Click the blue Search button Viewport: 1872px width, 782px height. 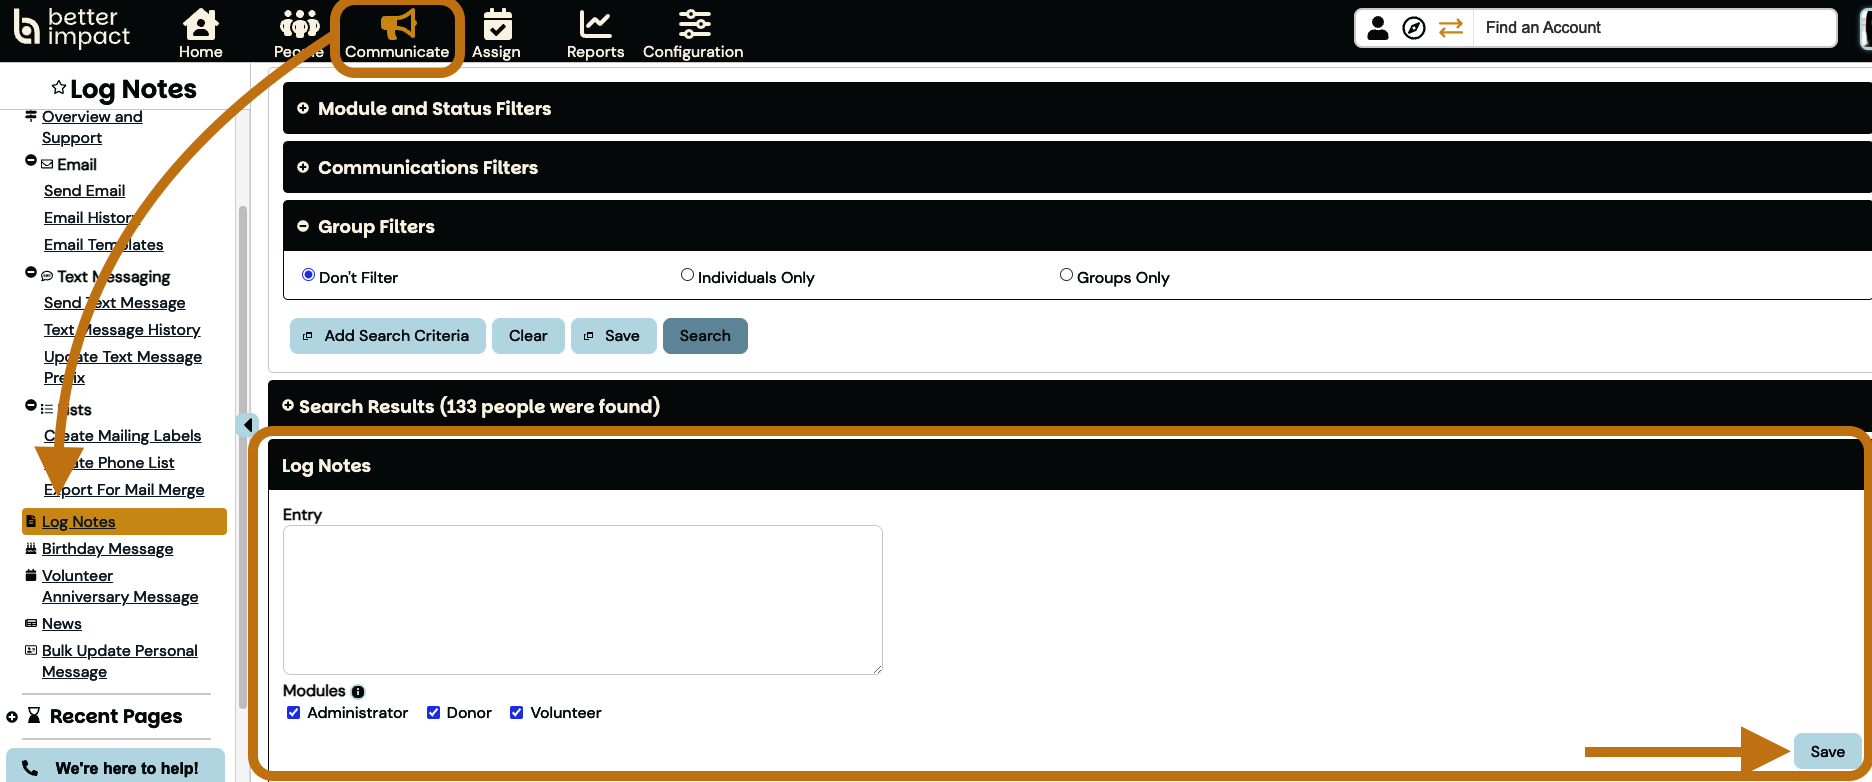coord(705,336)
